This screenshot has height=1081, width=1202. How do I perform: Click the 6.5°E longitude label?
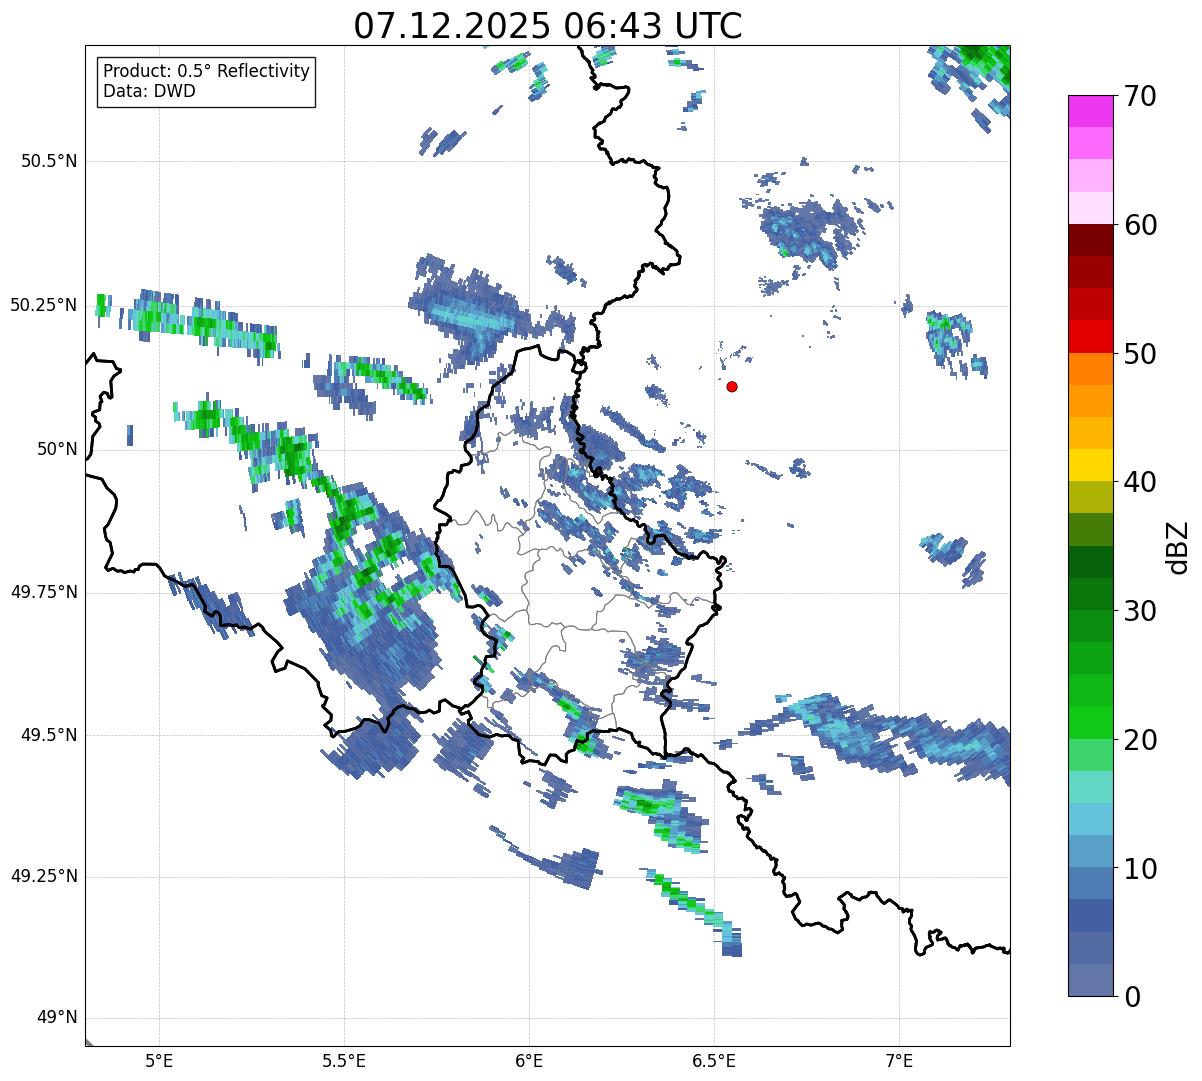click(714, 1060)
